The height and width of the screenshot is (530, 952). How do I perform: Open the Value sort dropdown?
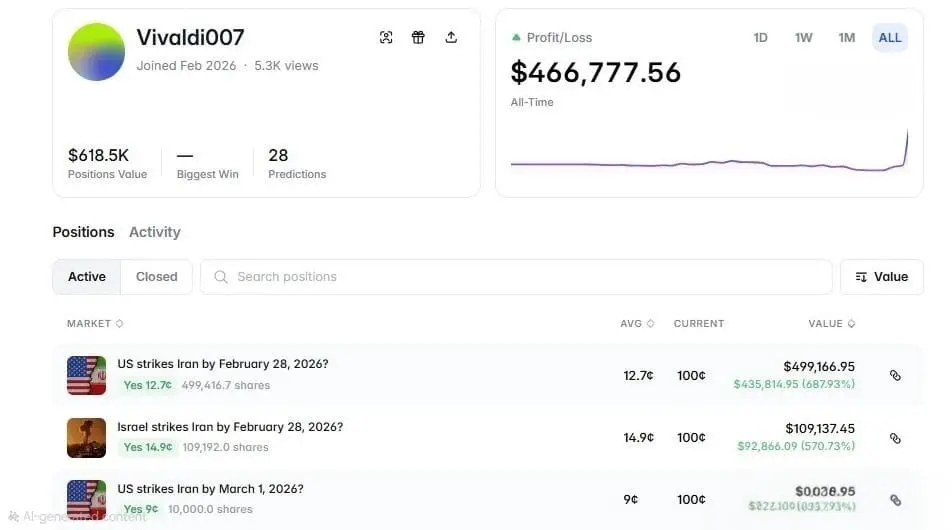tap(882, 277)
